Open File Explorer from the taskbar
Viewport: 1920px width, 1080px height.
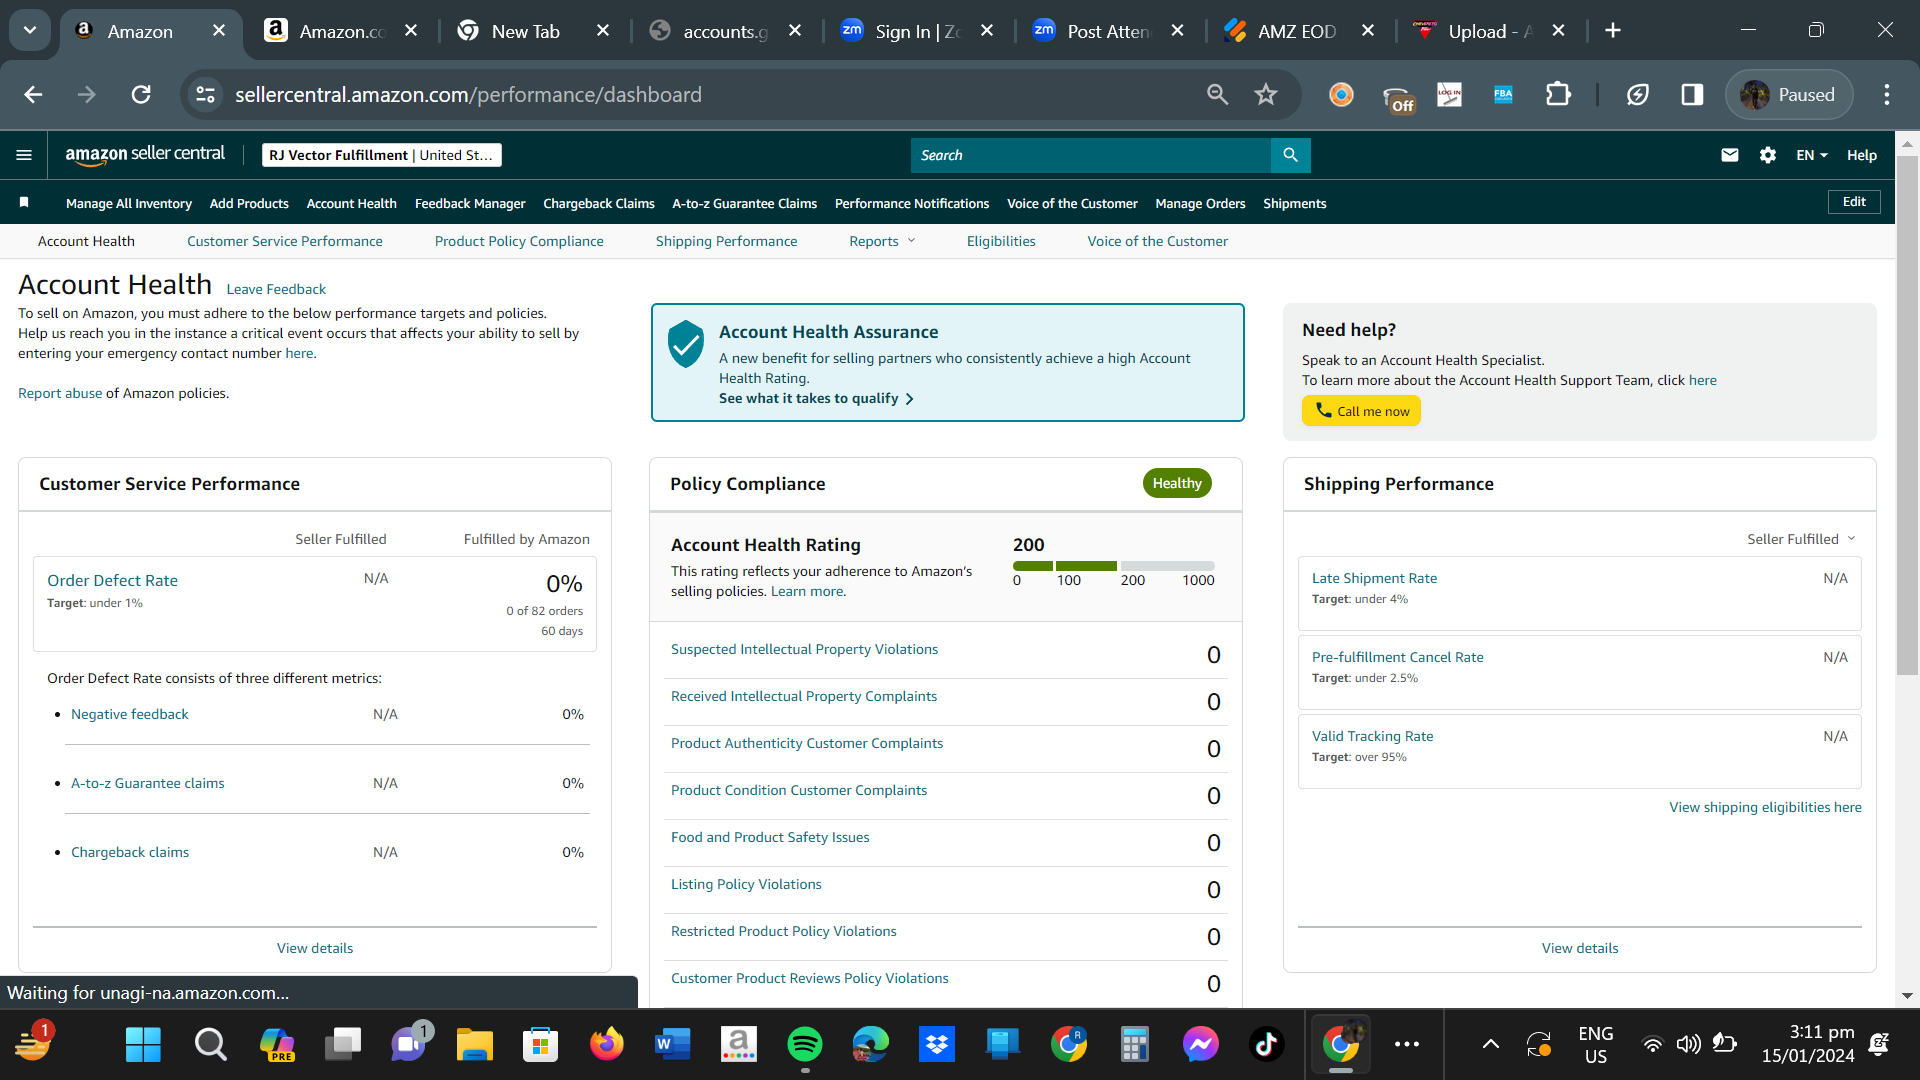coord(475,1045)
